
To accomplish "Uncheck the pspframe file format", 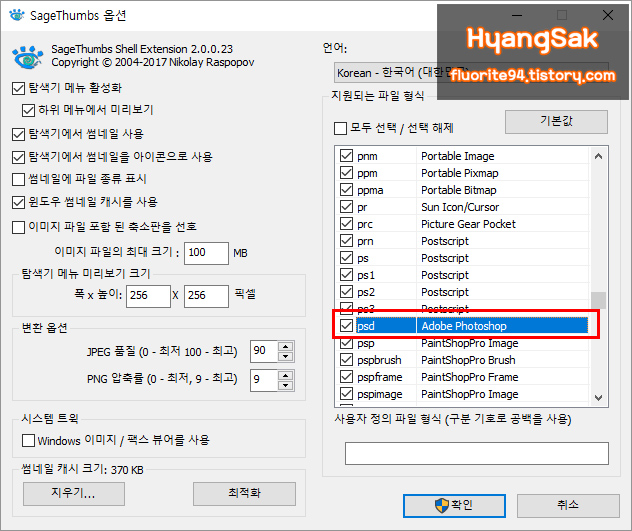I will (x=346, y=377).
